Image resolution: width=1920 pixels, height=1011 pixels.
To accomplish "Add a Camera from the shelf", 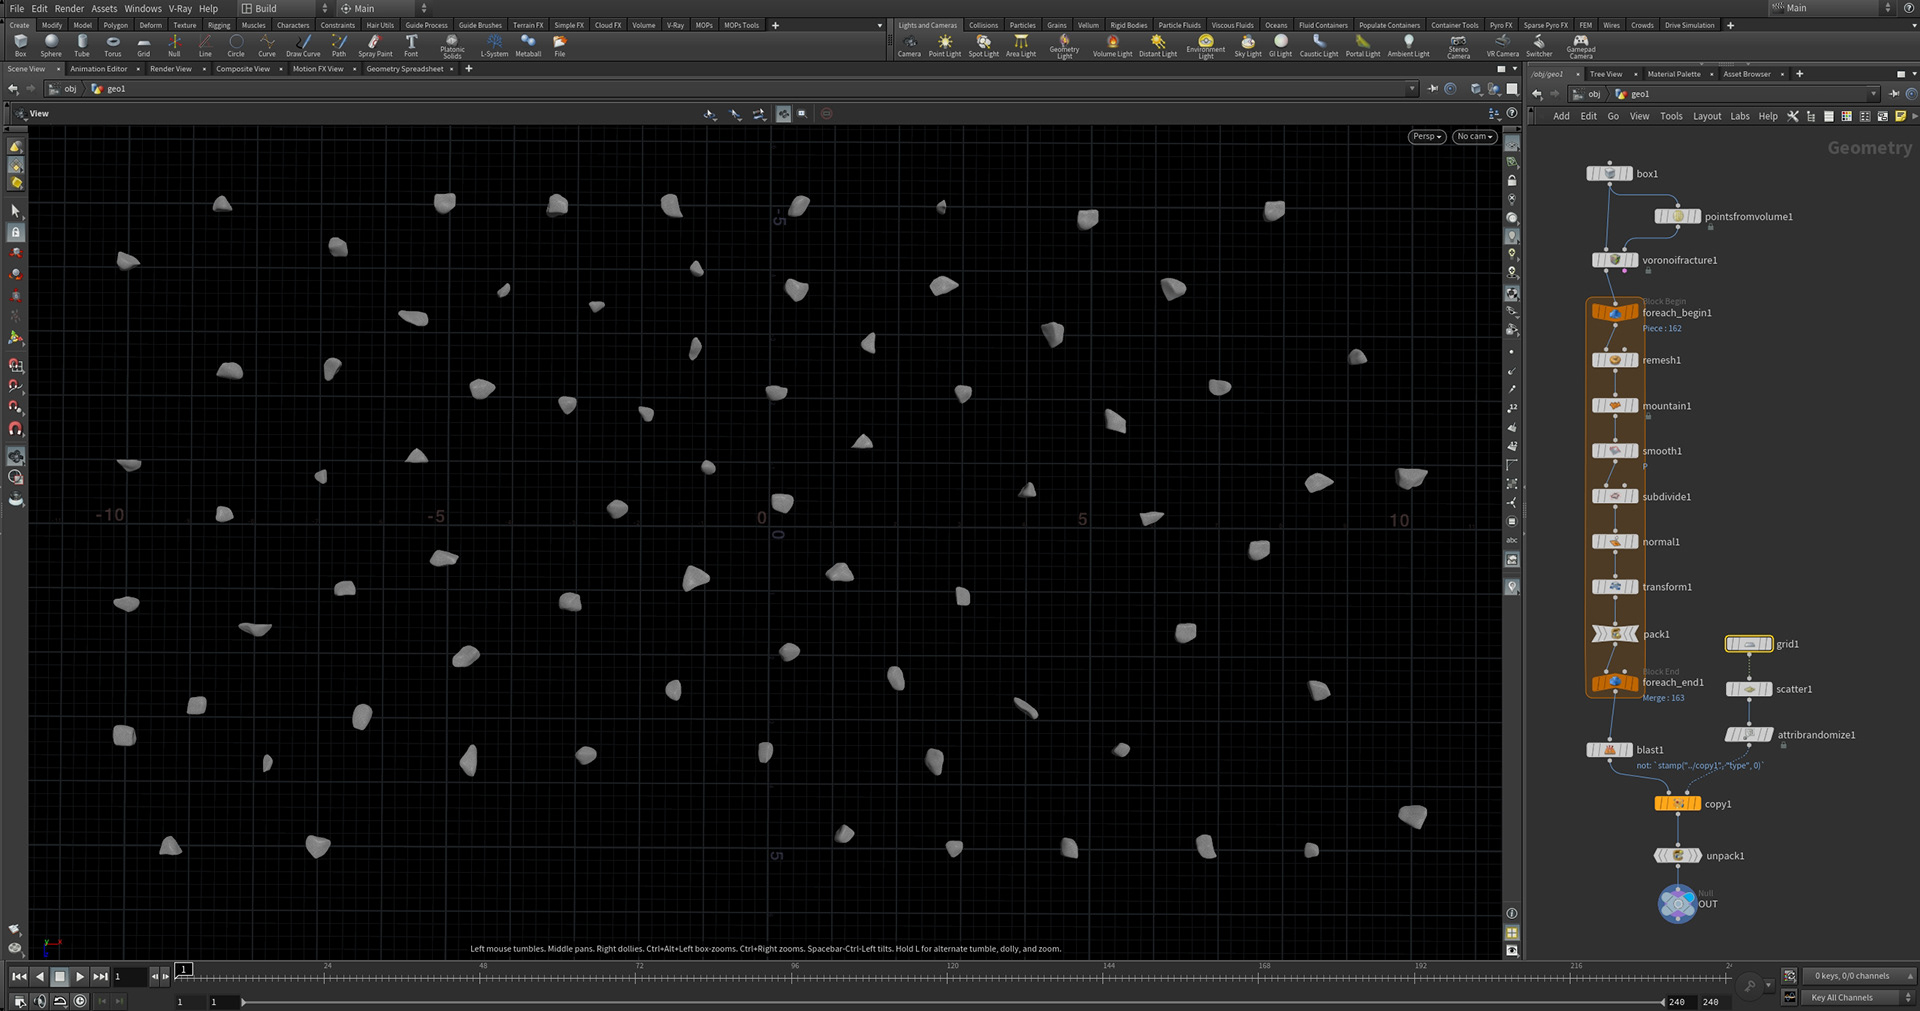I will click(x=909, y=46).
